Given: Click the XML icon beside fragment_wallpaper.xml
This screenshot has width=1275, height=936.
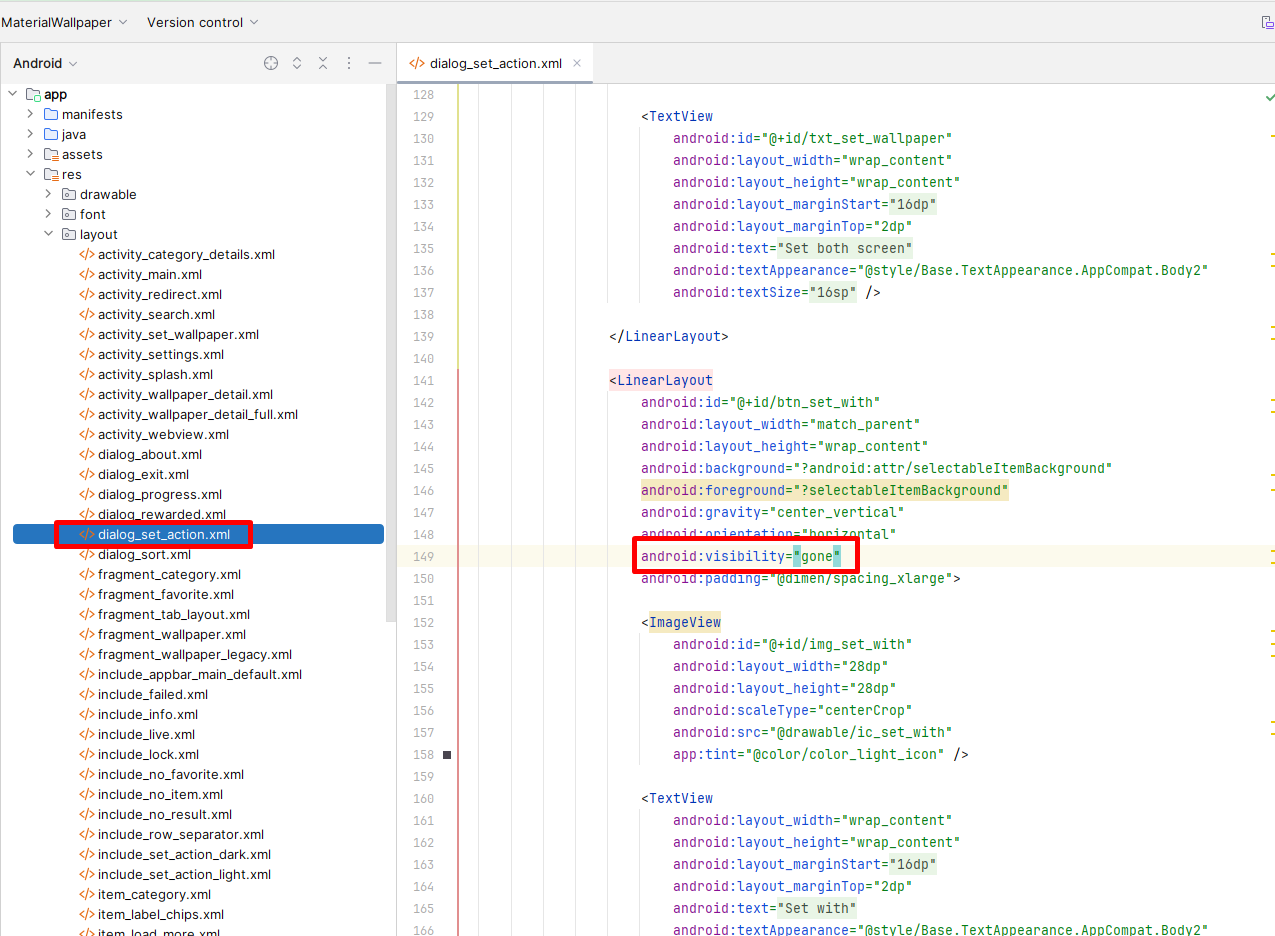Looking at the screenshot, I should 87,634.
